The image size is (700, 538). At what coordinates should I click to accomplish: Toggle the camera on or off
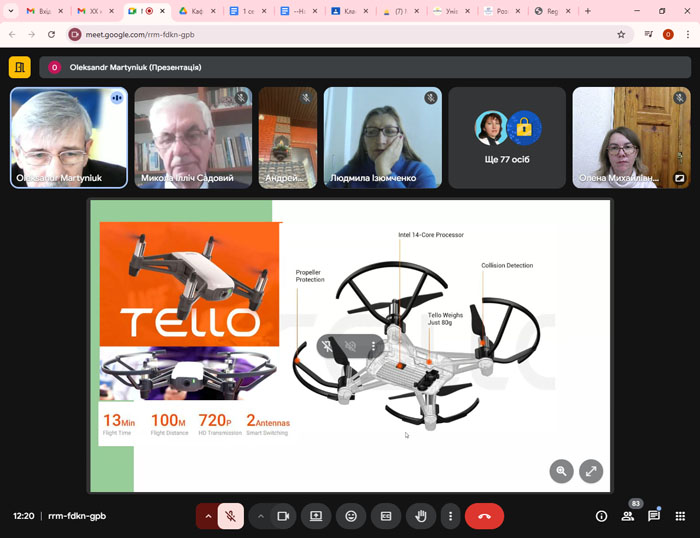click(283, 516)
